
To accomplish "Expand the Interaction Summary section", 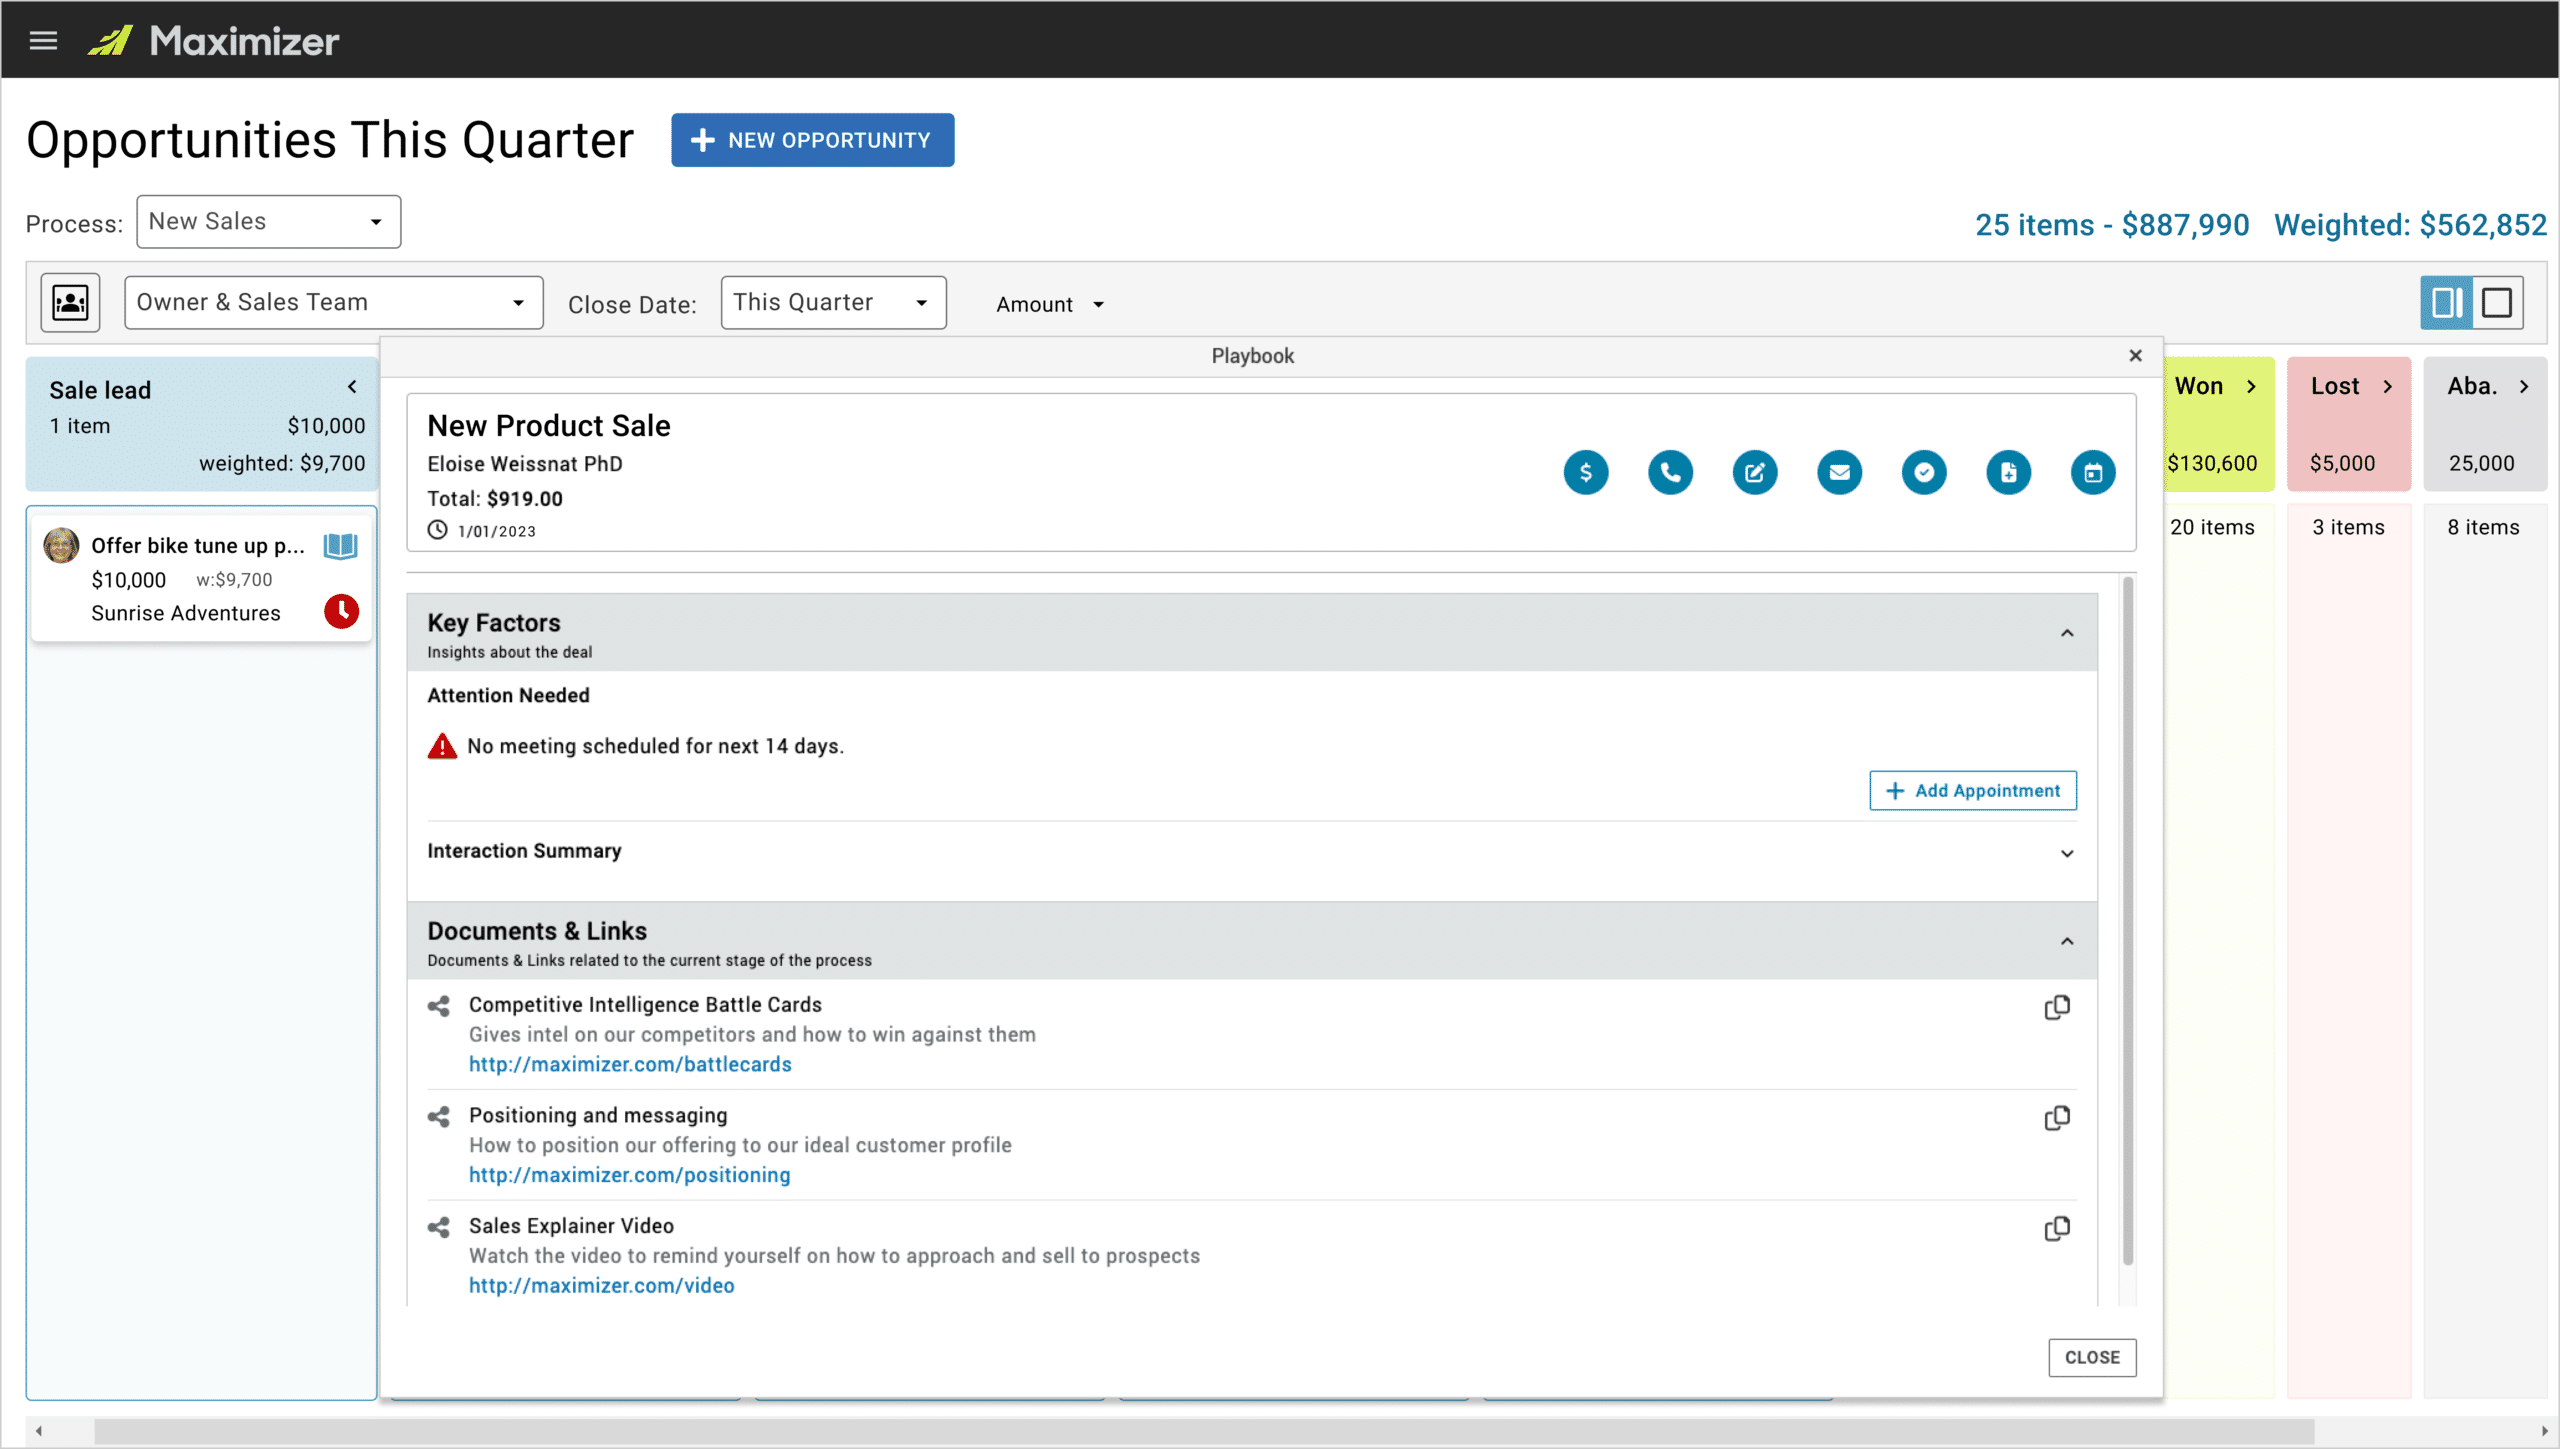I will click(2066, 853).
